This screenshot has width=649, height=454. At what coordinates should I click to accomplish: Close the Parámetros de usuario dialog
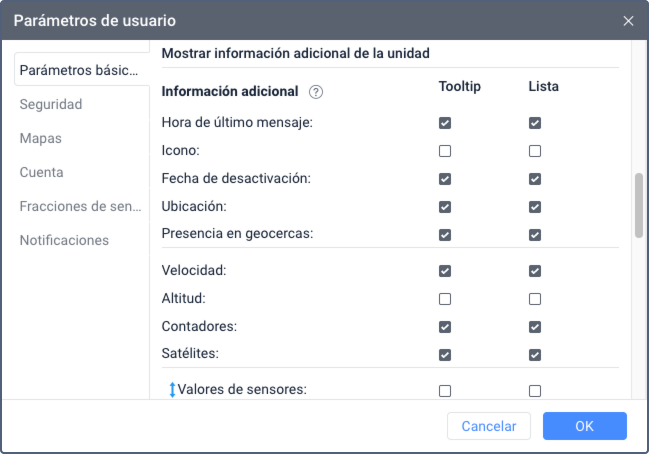(x=628, y=20)
